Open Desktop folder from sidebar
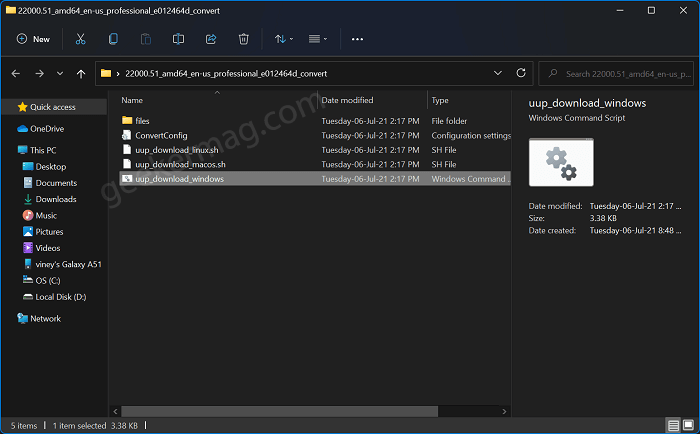Viewport: 700px width, 434px height. click(x=44, y=167)
